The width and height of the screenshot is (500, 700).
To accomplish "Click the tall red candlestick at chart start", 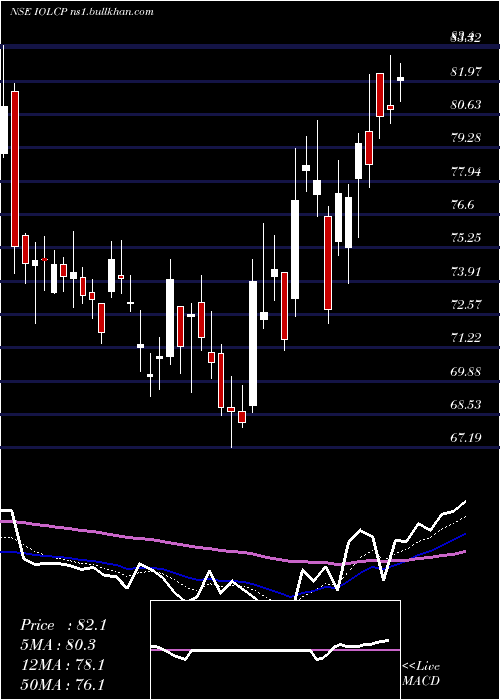I will (15, 169).
